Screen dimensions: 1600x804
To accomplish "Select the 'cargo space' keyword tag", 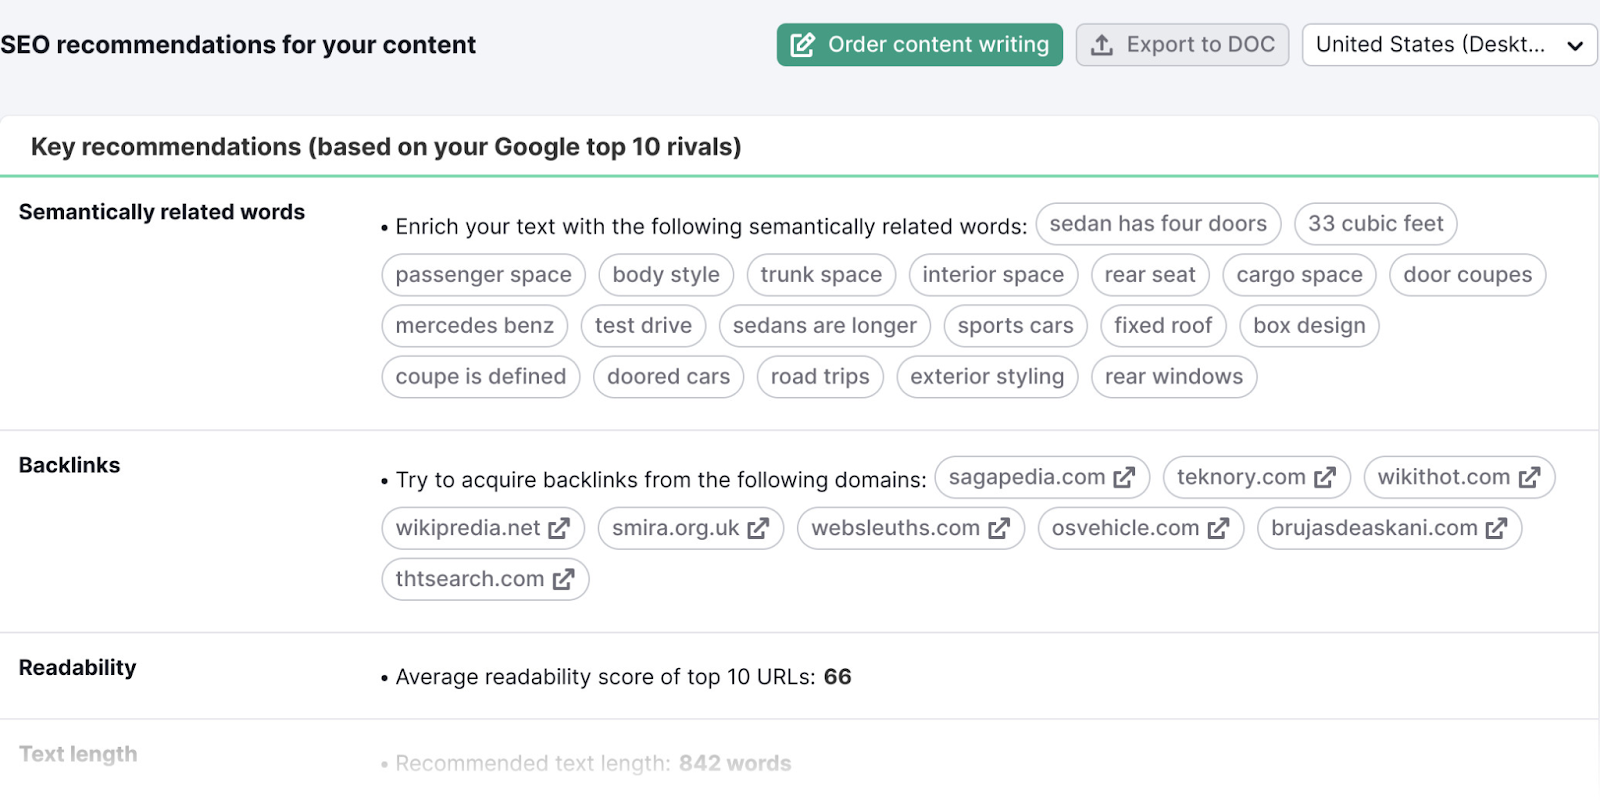I will click(x=1299, y=275).
